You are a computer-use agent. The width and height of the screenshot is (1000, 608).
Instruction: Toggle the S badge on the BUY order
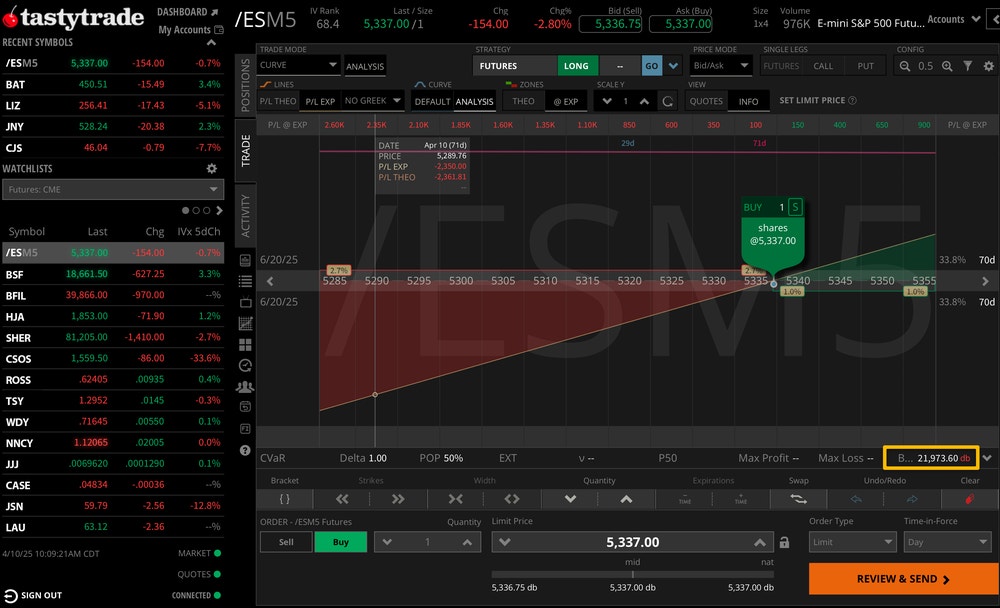(795, 207)
